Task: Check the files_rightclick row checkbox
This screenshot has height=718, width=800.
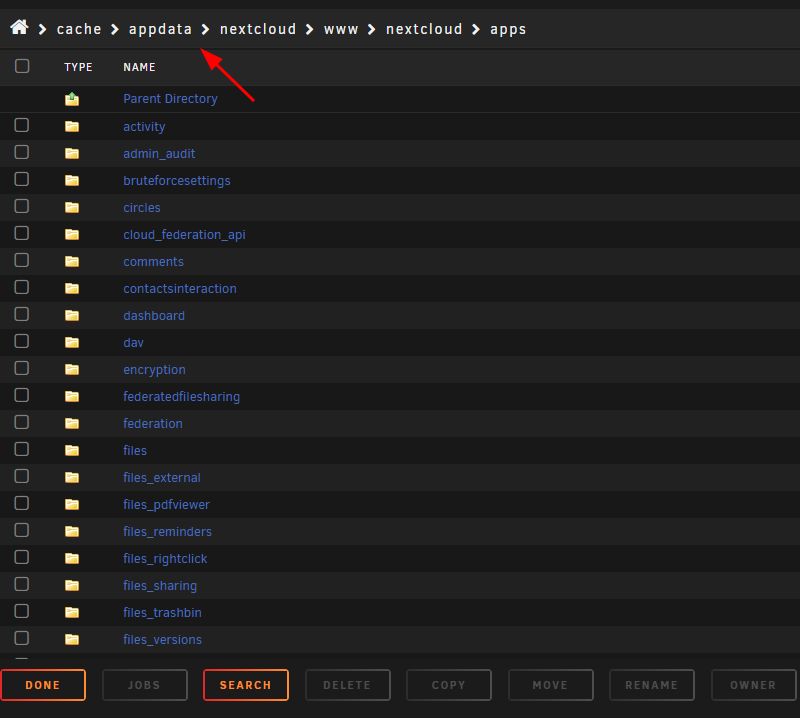Action: click(21, 557)
